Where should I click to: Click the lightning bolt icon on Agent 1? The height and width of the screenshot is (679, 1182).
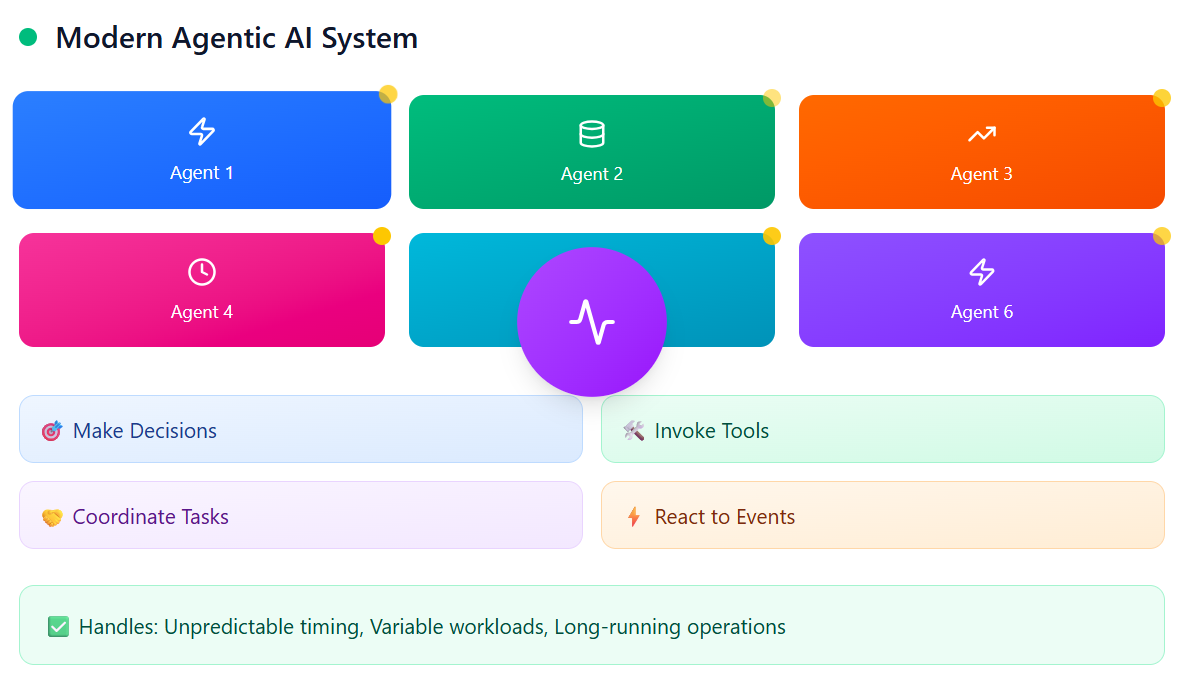(202, 130)
